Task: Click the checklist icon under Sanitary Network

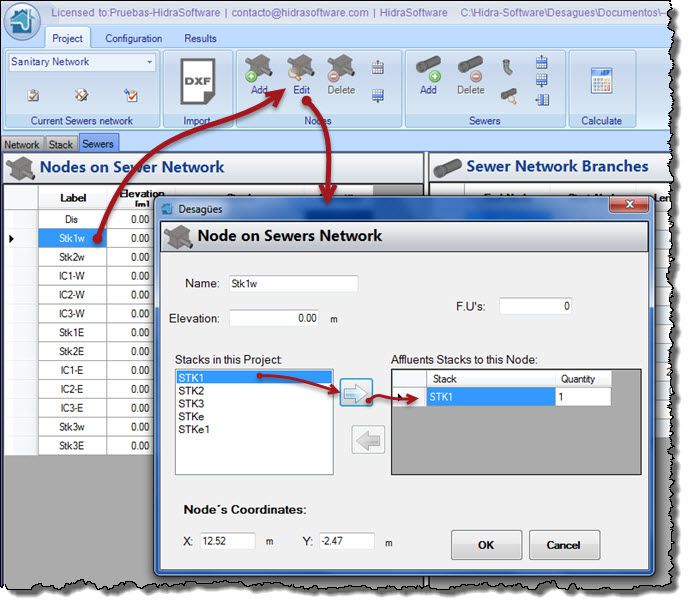Action: (x=131, y=95)
